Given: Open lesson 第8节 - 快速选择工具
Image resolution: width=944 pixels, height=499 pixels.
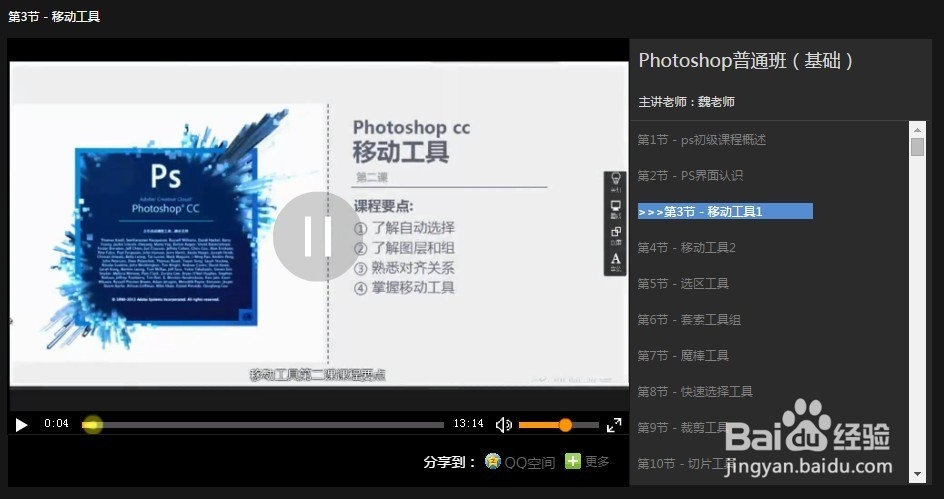Looking at the screenshot, I should [x=695, y=391].
